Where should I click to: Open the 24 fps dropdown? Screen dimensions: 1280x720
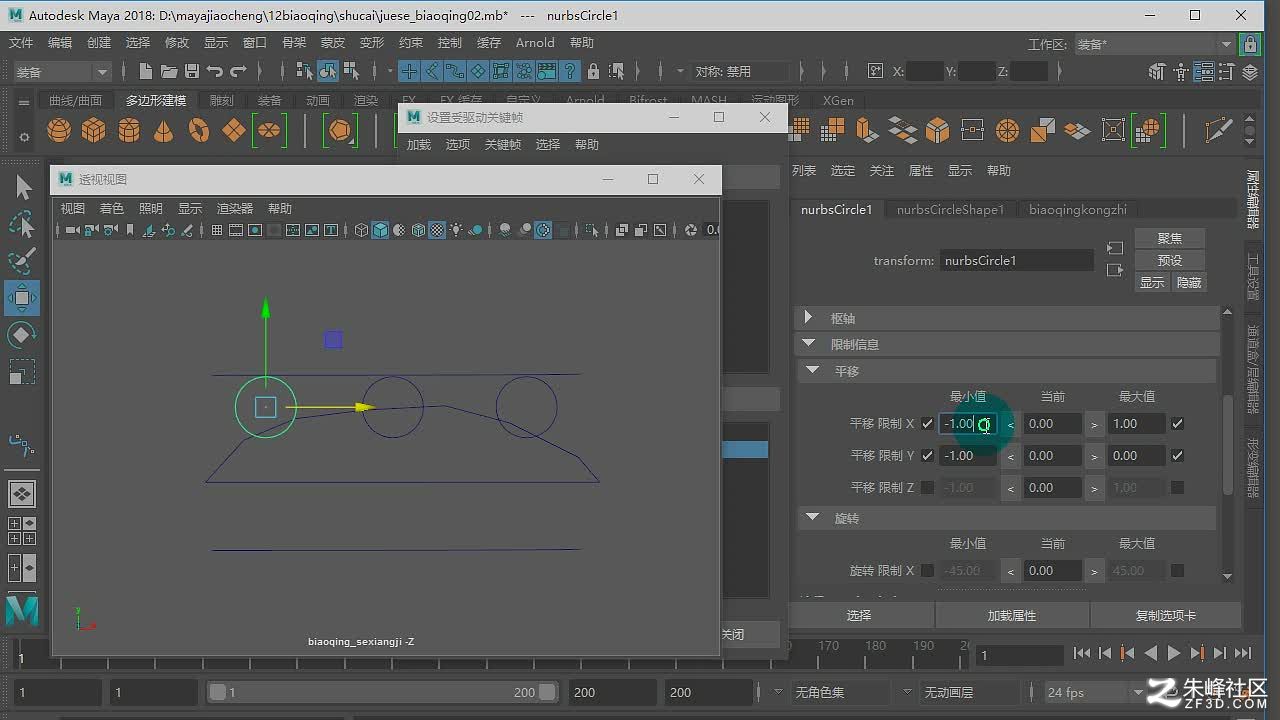[x=1095, y=692]
